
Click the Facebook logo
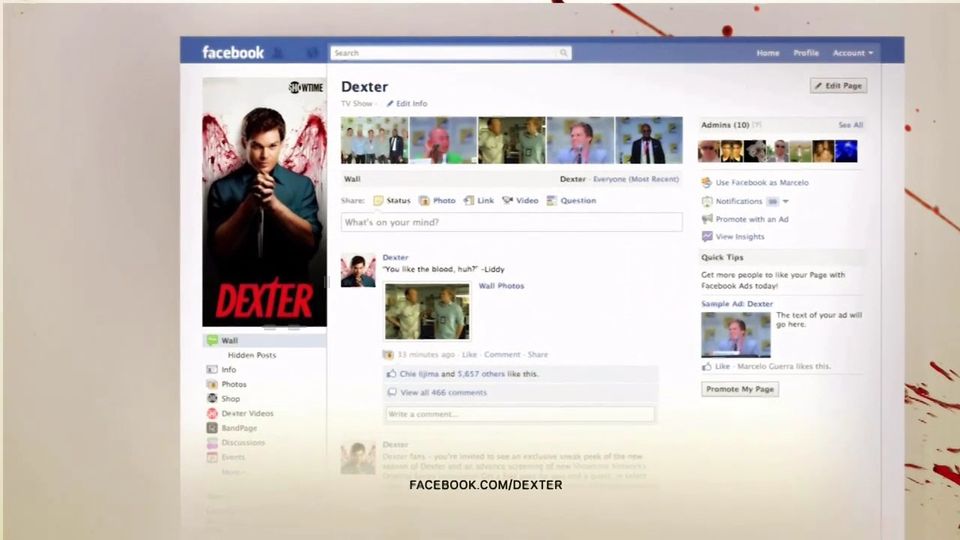[x=233, y=53]
